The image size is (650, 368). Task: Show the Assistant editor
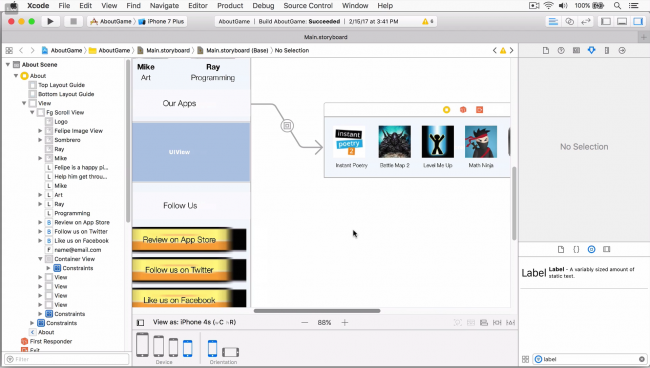pos(570,22)
